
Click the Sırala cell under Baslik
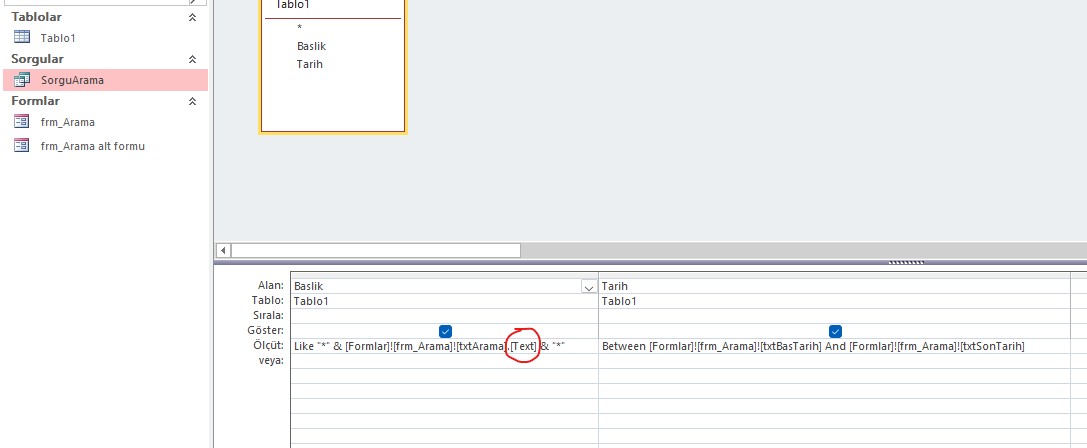click(x=444, y=316)
